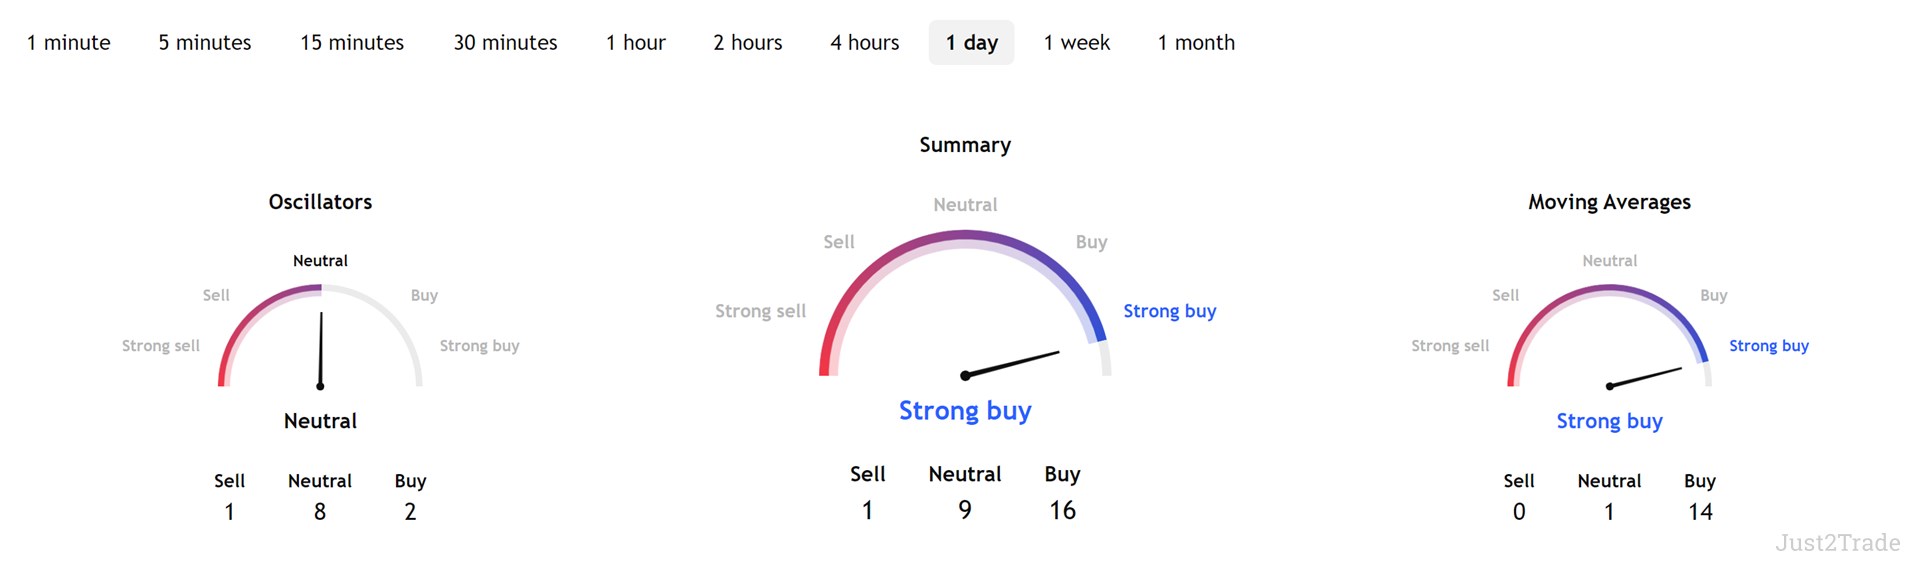The image size is (1920, 571).
Task: Choose the 4 hours timeframe tab
Action: click(x=865, y=43)
